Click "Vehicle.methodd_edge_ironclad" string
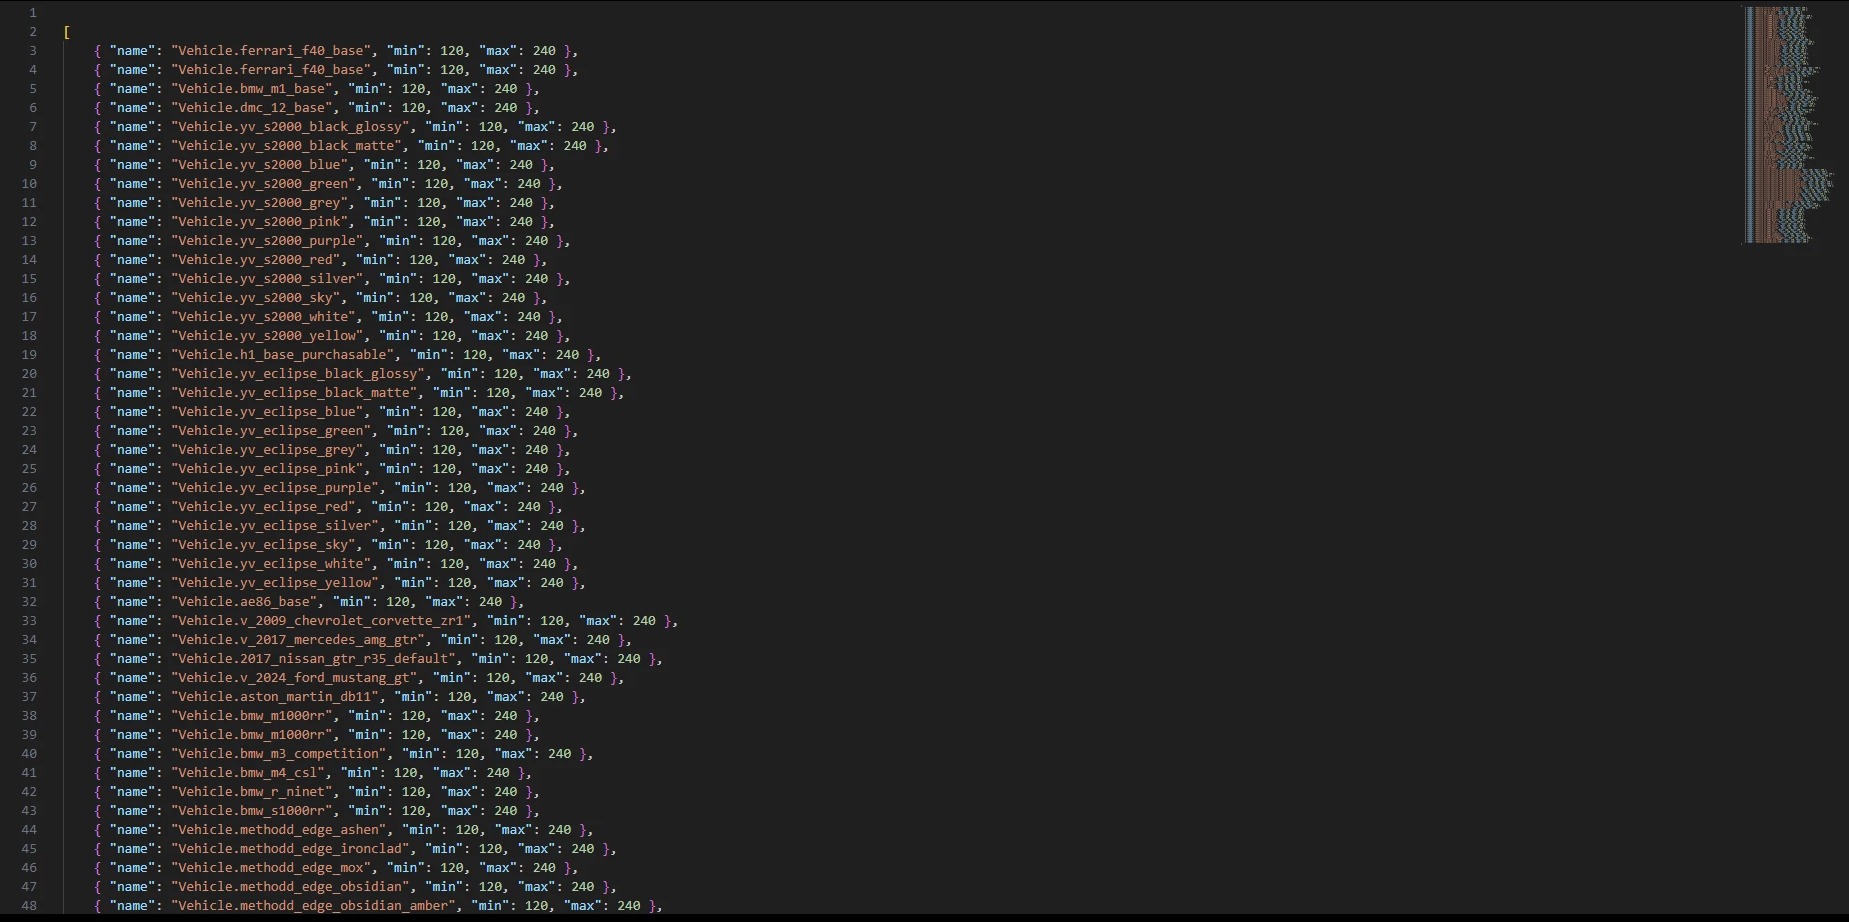Viewport: 1849px width, 922px height. 291,849
